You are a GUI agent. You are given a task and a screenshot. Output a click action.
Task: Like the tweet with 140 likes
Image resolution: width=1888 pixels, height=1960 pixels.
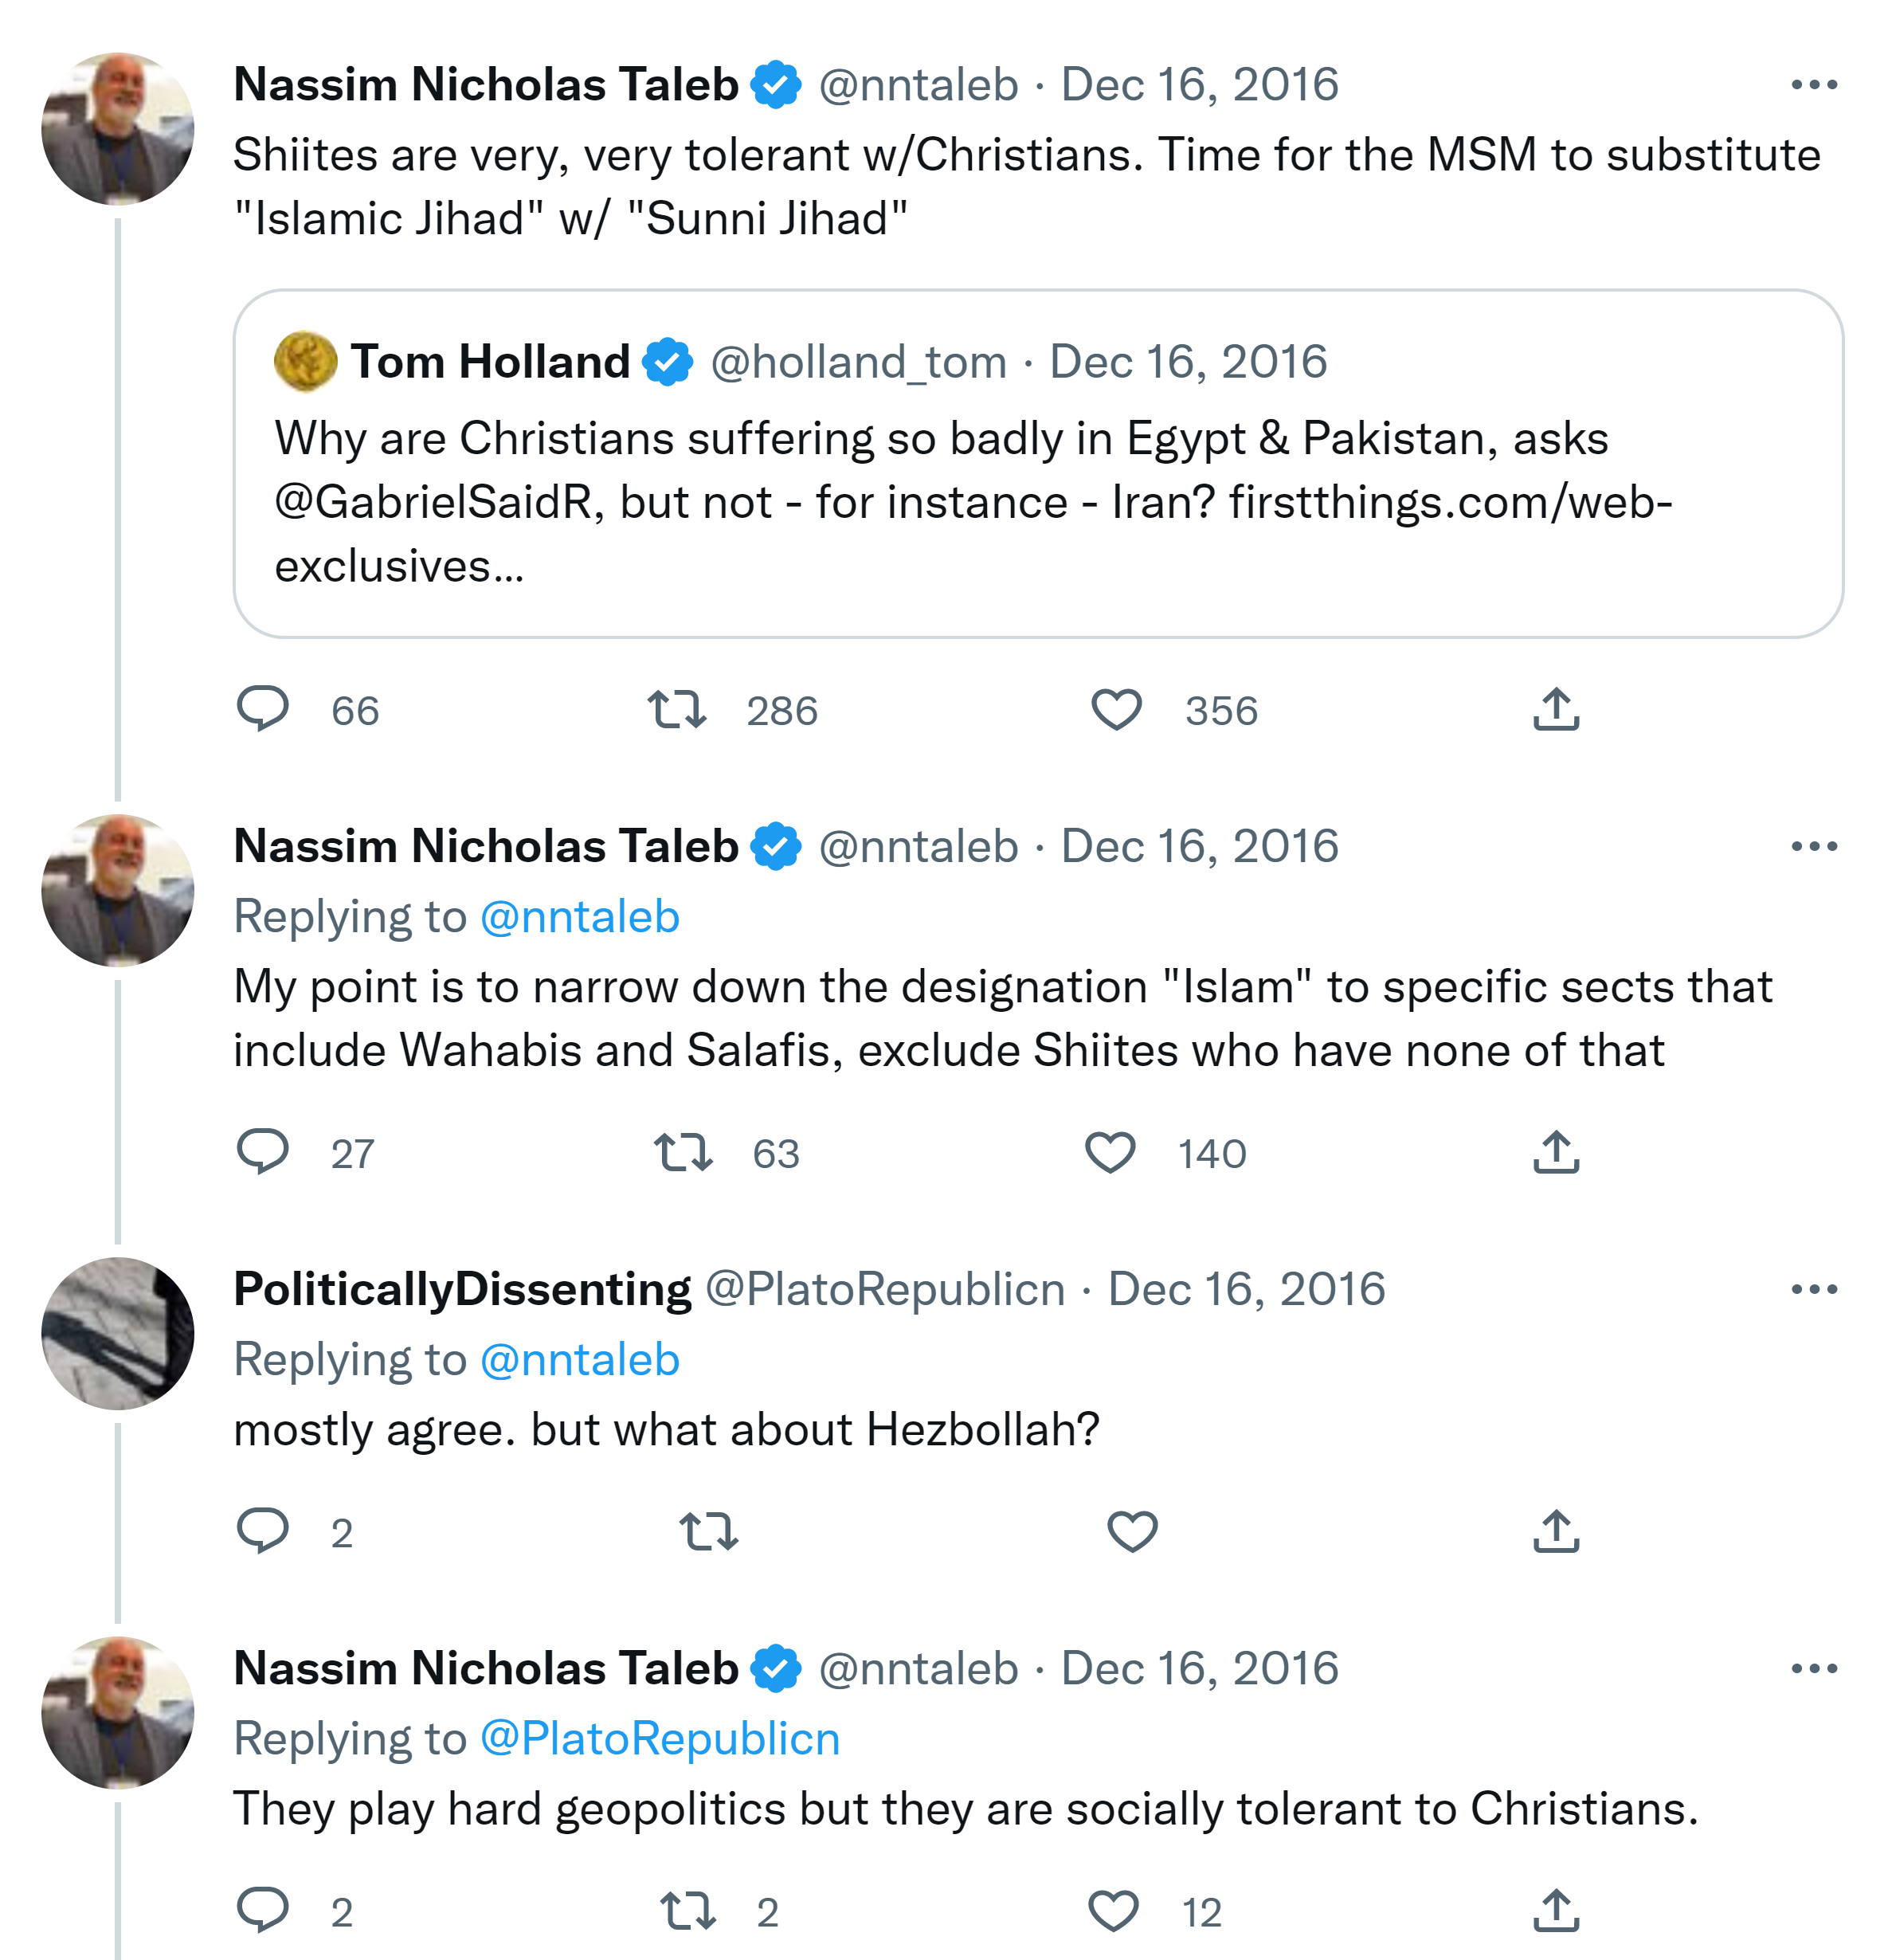1110,1152
